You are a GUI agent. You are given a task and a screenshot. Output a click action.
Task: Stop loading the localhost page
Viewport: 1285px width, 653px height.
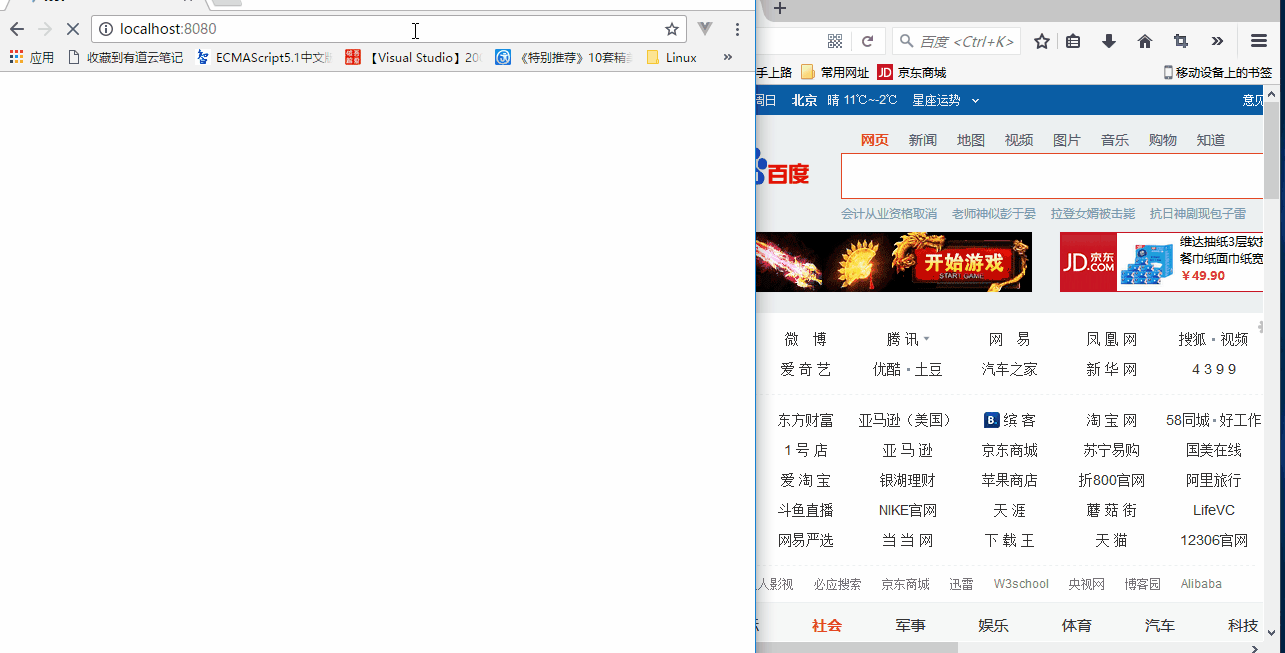72,29
